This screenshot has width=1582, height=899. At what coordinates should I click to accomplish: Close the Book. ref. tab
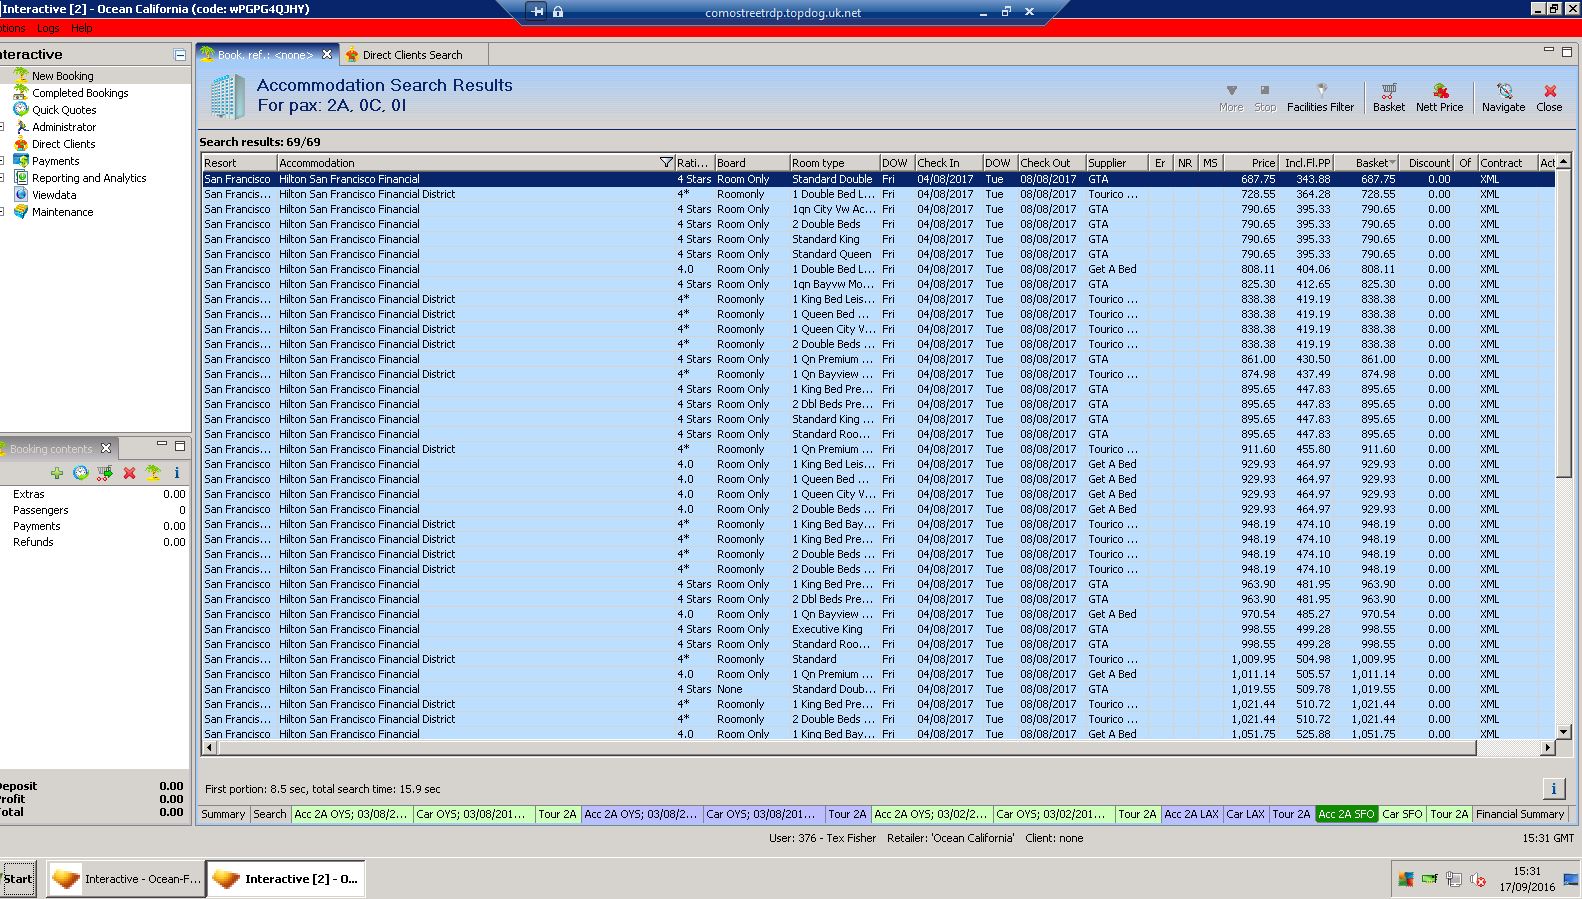pos(326,54)
